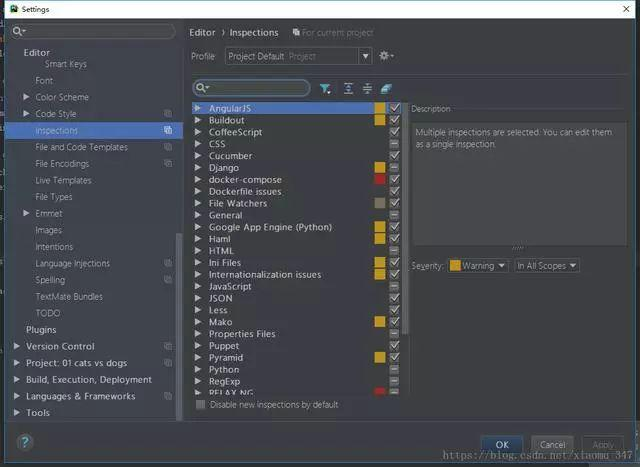The width and height of the screenshot is (640, 467).
Task: Open the In All Scopes dropdown
Action: (547, 266)
